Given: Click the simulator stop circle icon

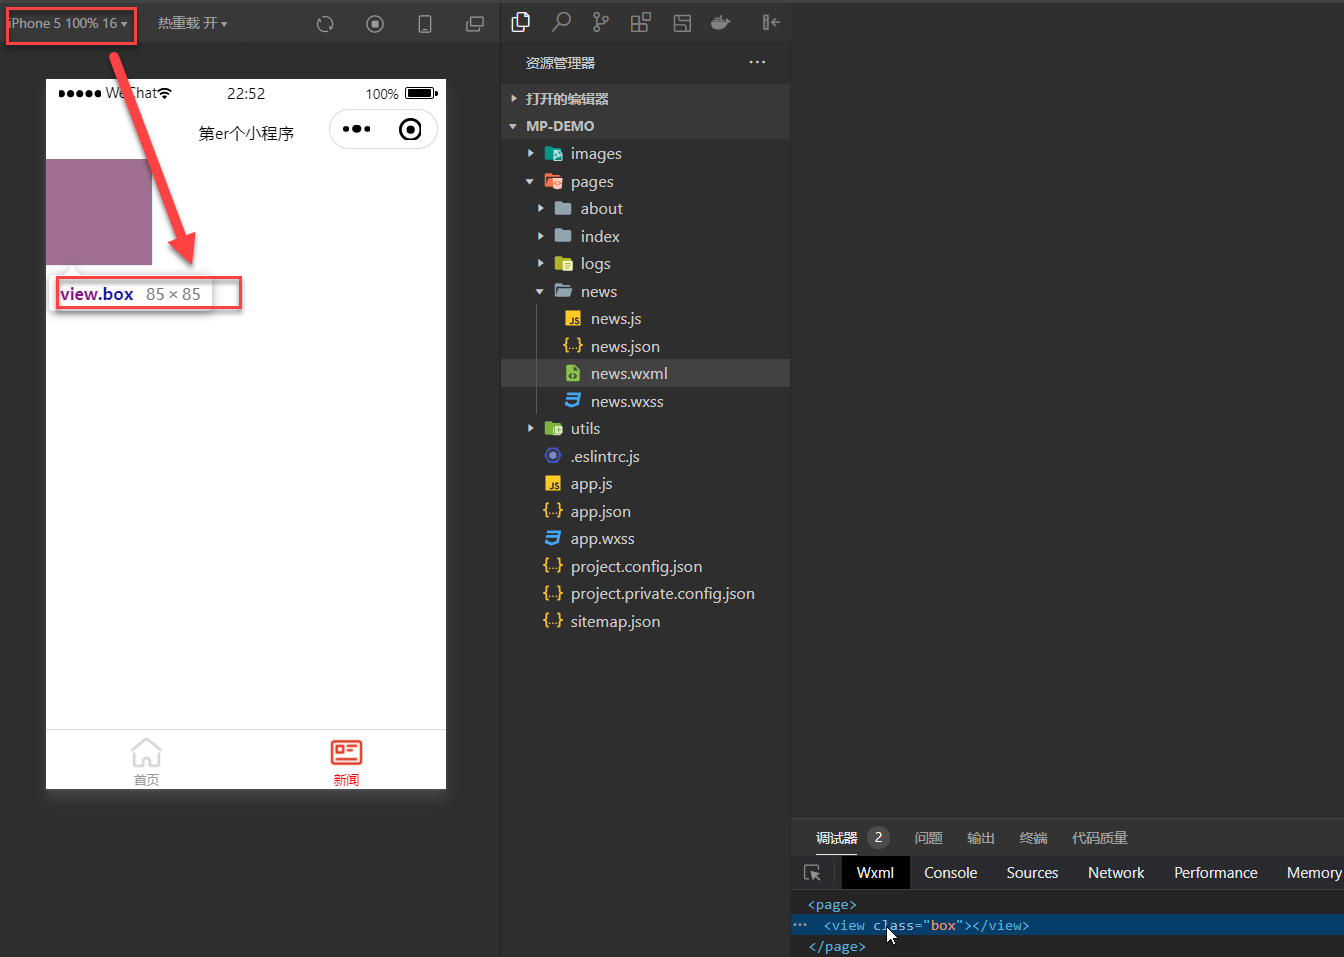Looking at the screenshot, I should pos(375,24).
